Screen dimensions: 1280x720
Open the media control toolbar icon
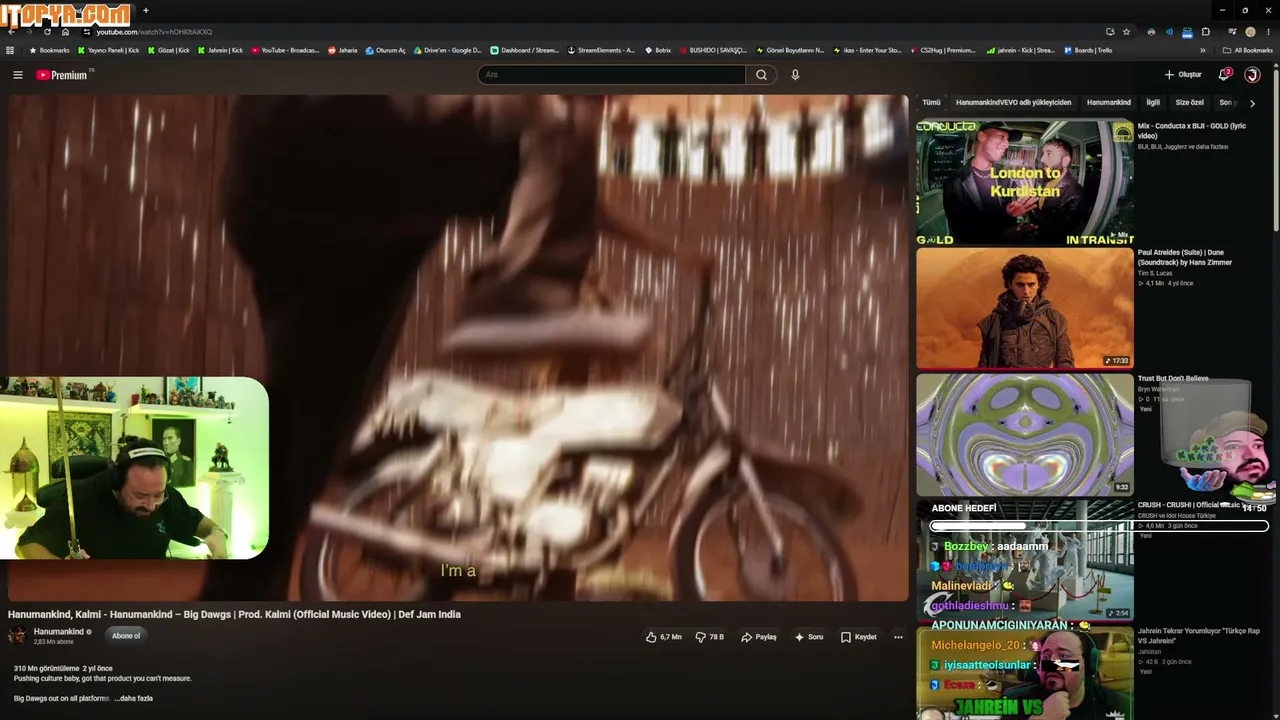click(x=1232, y=32)
